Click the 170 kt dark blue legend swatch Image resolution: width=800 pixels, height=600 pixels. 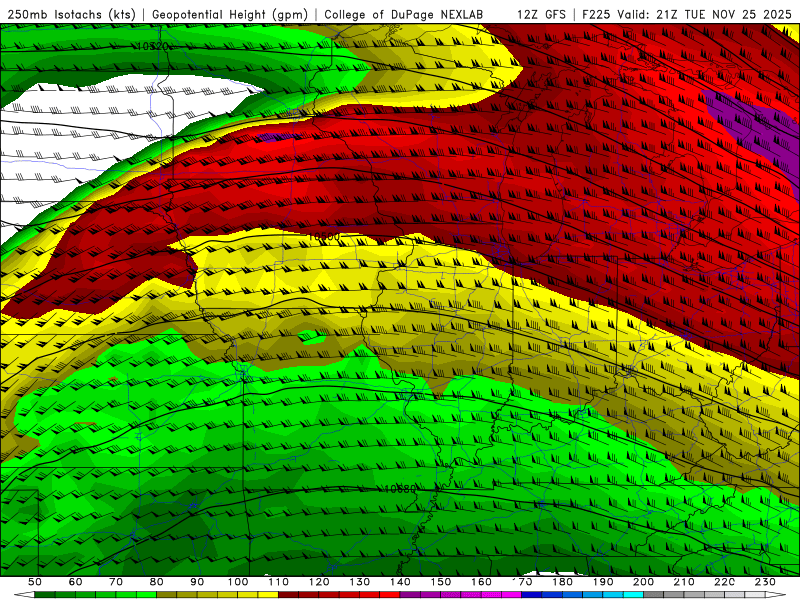(532, 595)
